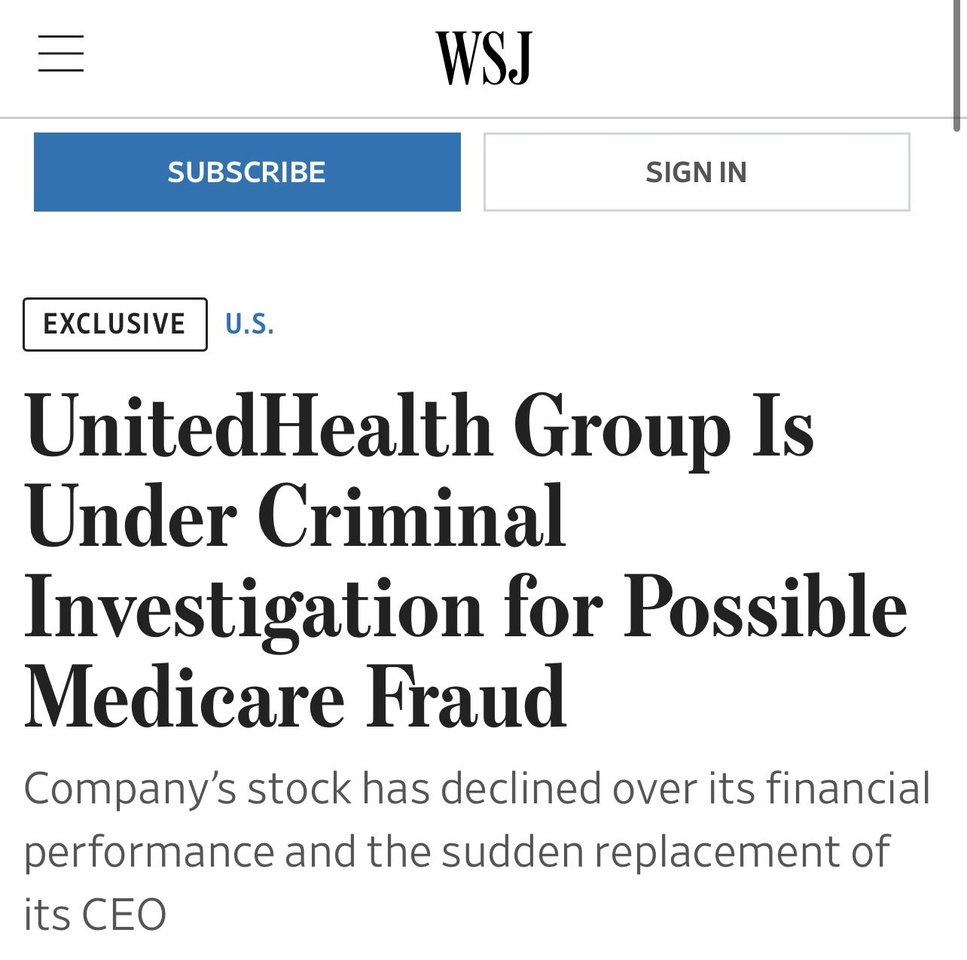967x960 pixels.
Task: Select the SIGN IN button
Action: click(x=696, y=172)
